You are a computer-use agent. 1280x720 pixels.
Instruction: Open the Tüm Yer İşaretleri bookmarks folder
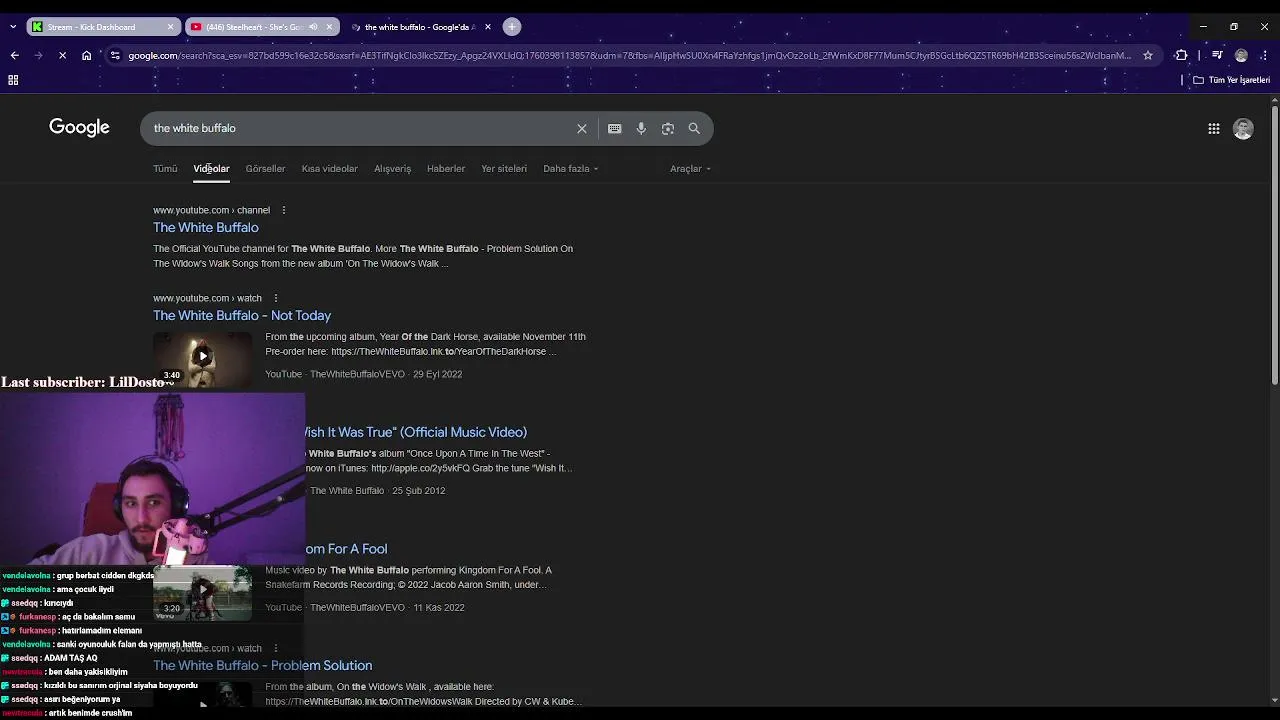[x=1232, y=80]
